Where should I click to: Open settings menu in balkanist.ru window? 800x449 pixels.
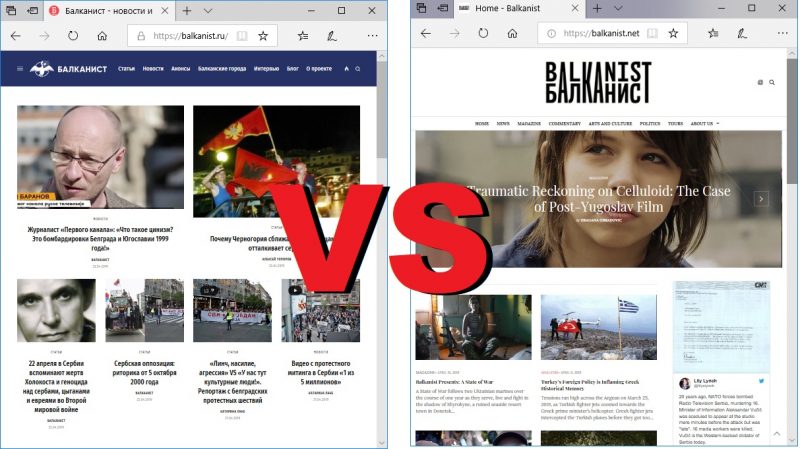tap(372, 36)
